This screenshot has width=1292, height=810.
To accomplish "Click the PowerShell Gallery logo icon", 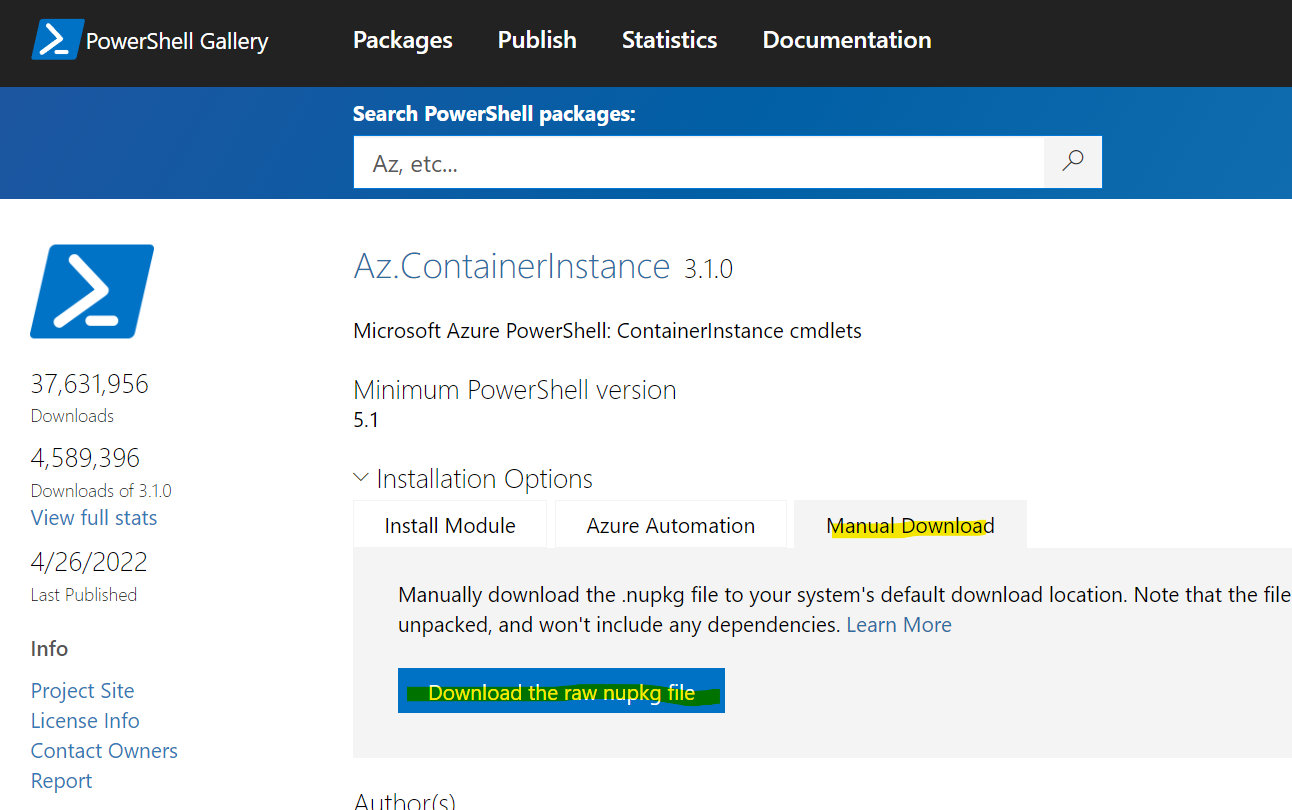I will pyautogui.click(x=57, y=40).
